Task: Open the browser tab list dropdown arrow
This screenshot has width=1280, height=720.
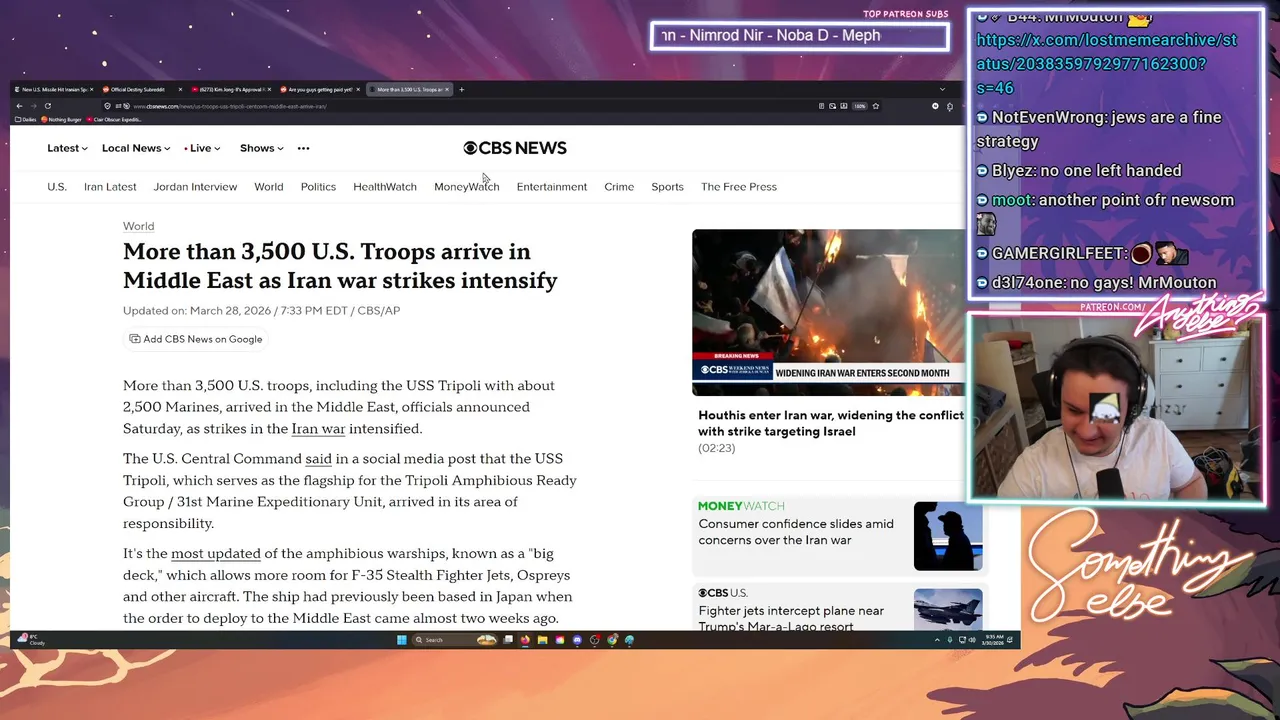Action: (x=942, y=90)
